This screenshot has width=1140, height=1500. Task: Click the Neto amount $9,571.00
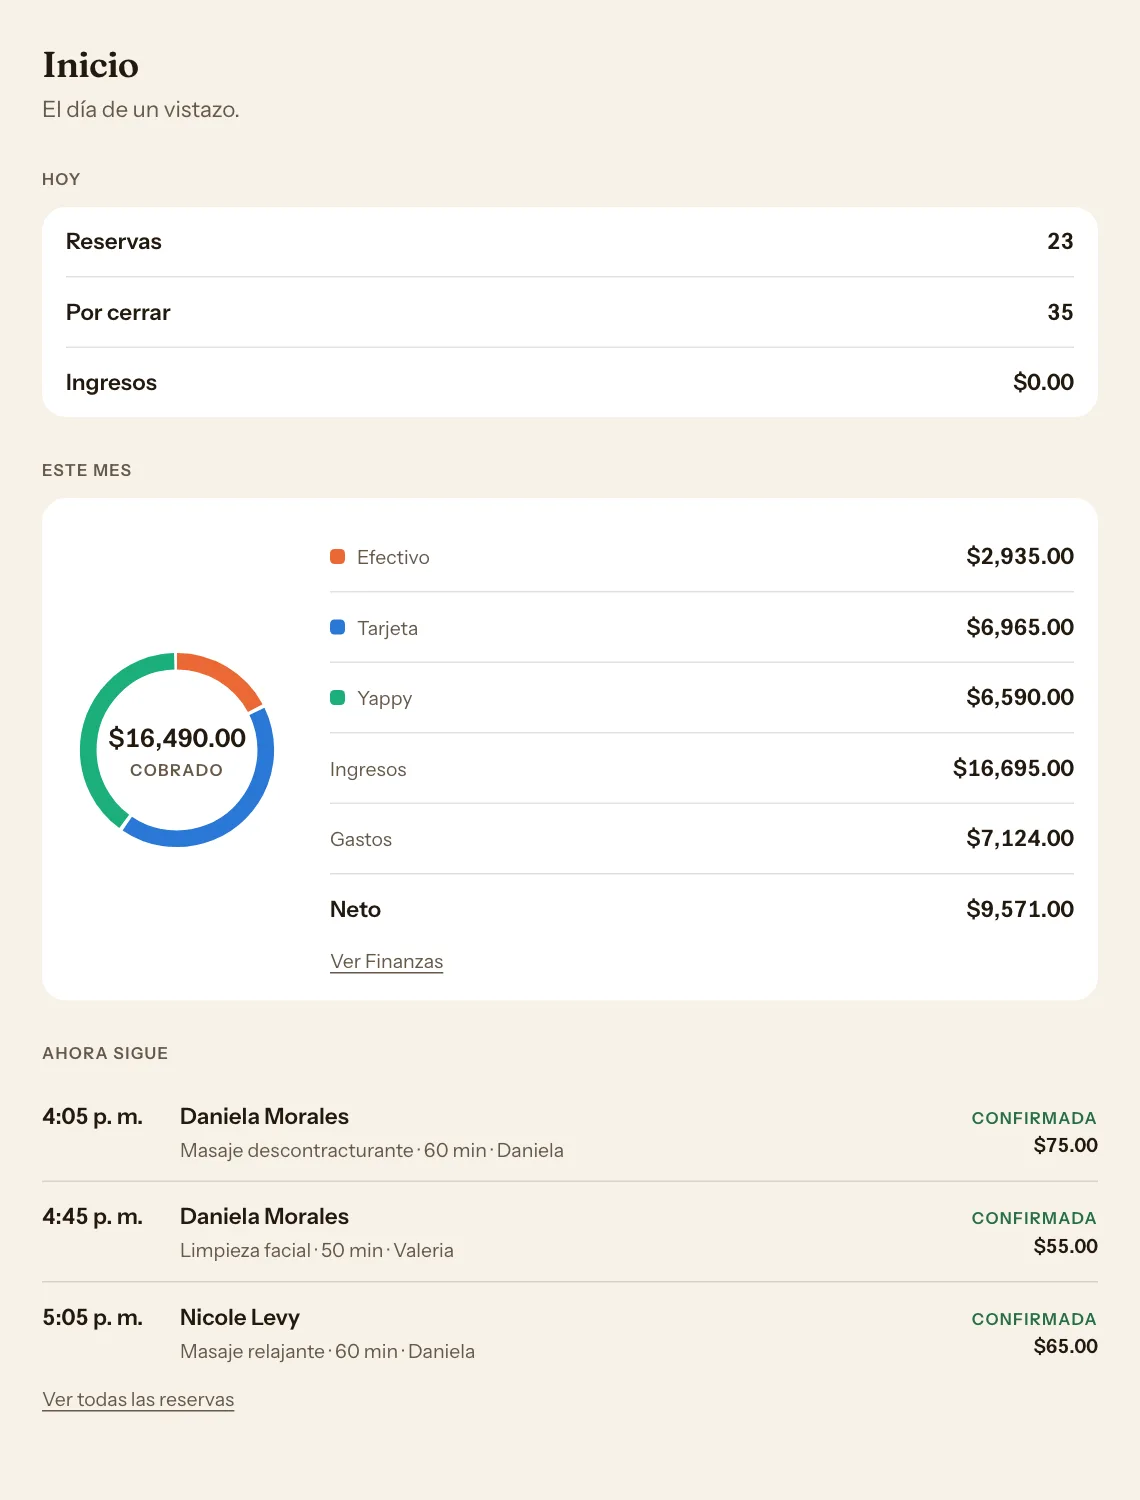coord(1020,909)
